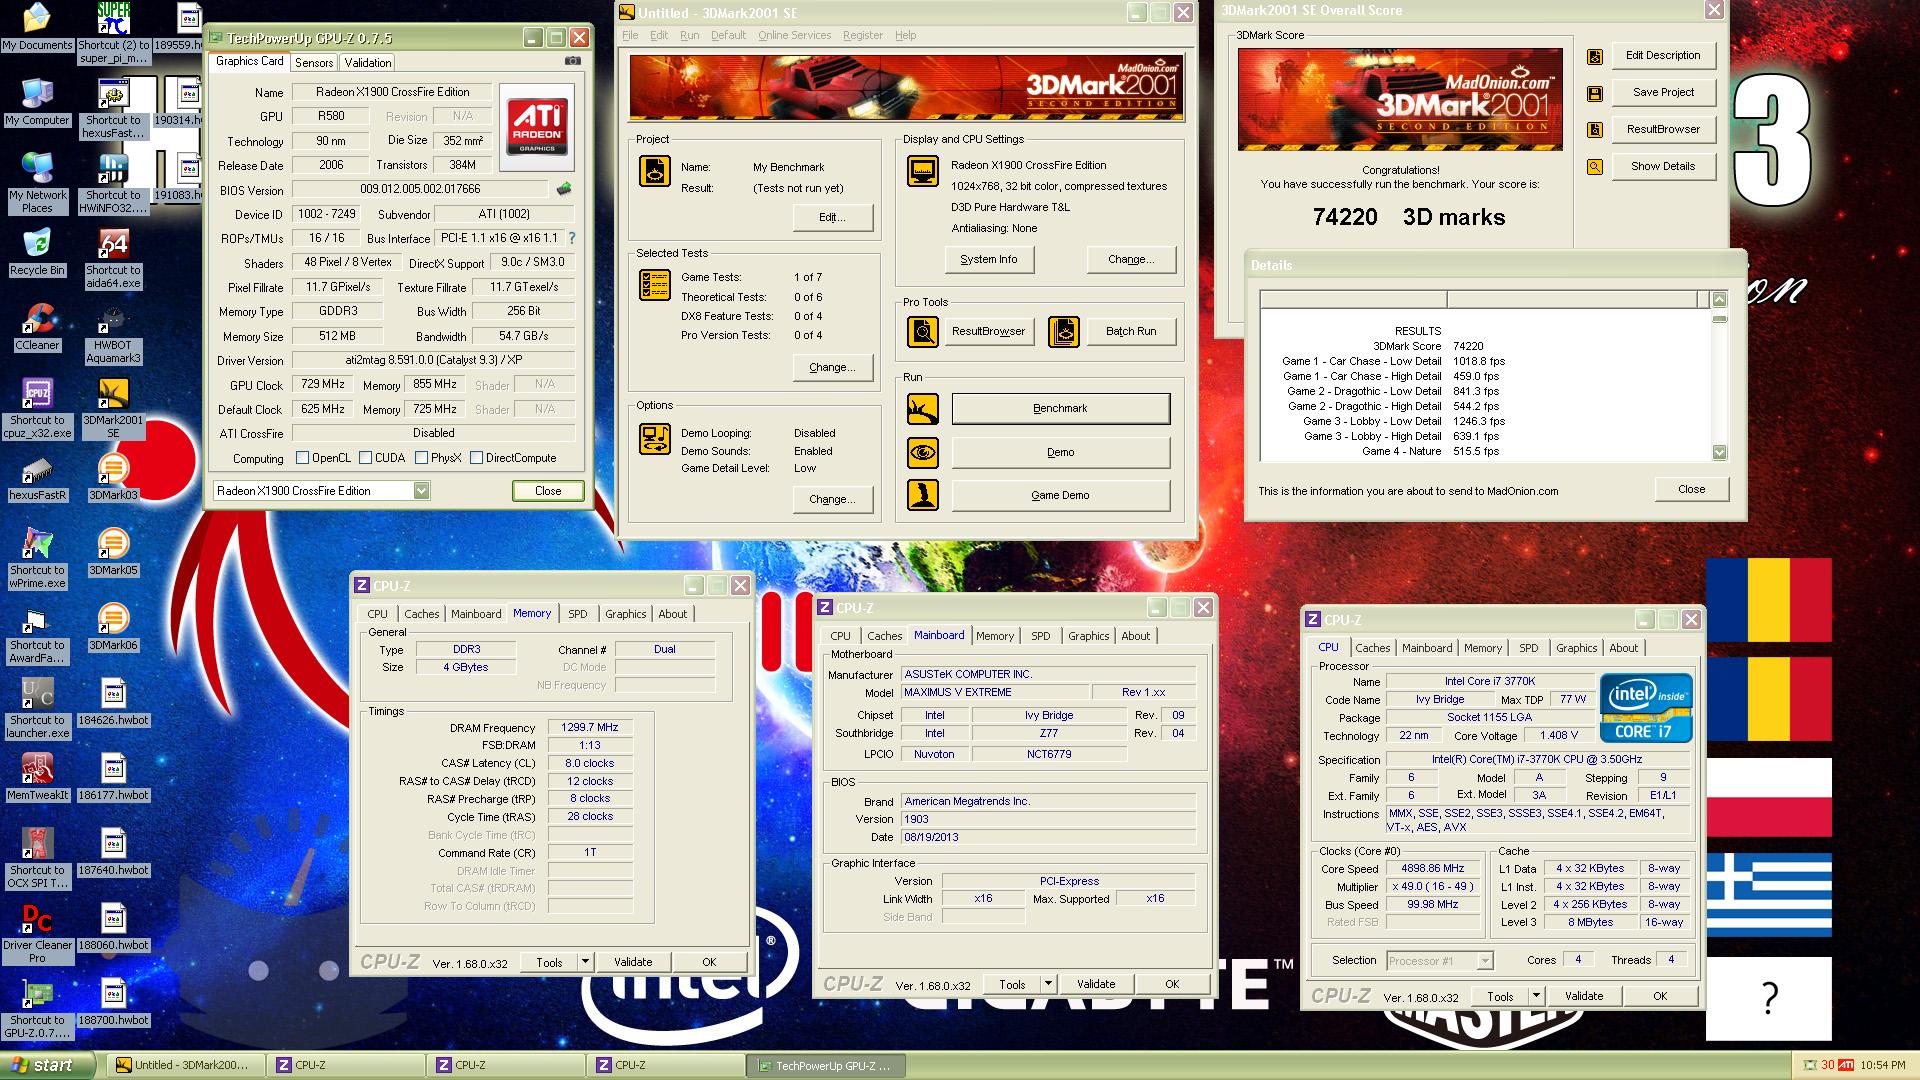This screenshot has width=1920, height=1080.
Task: Click the Show Details magnifier icon
Action: (1595, 167)
